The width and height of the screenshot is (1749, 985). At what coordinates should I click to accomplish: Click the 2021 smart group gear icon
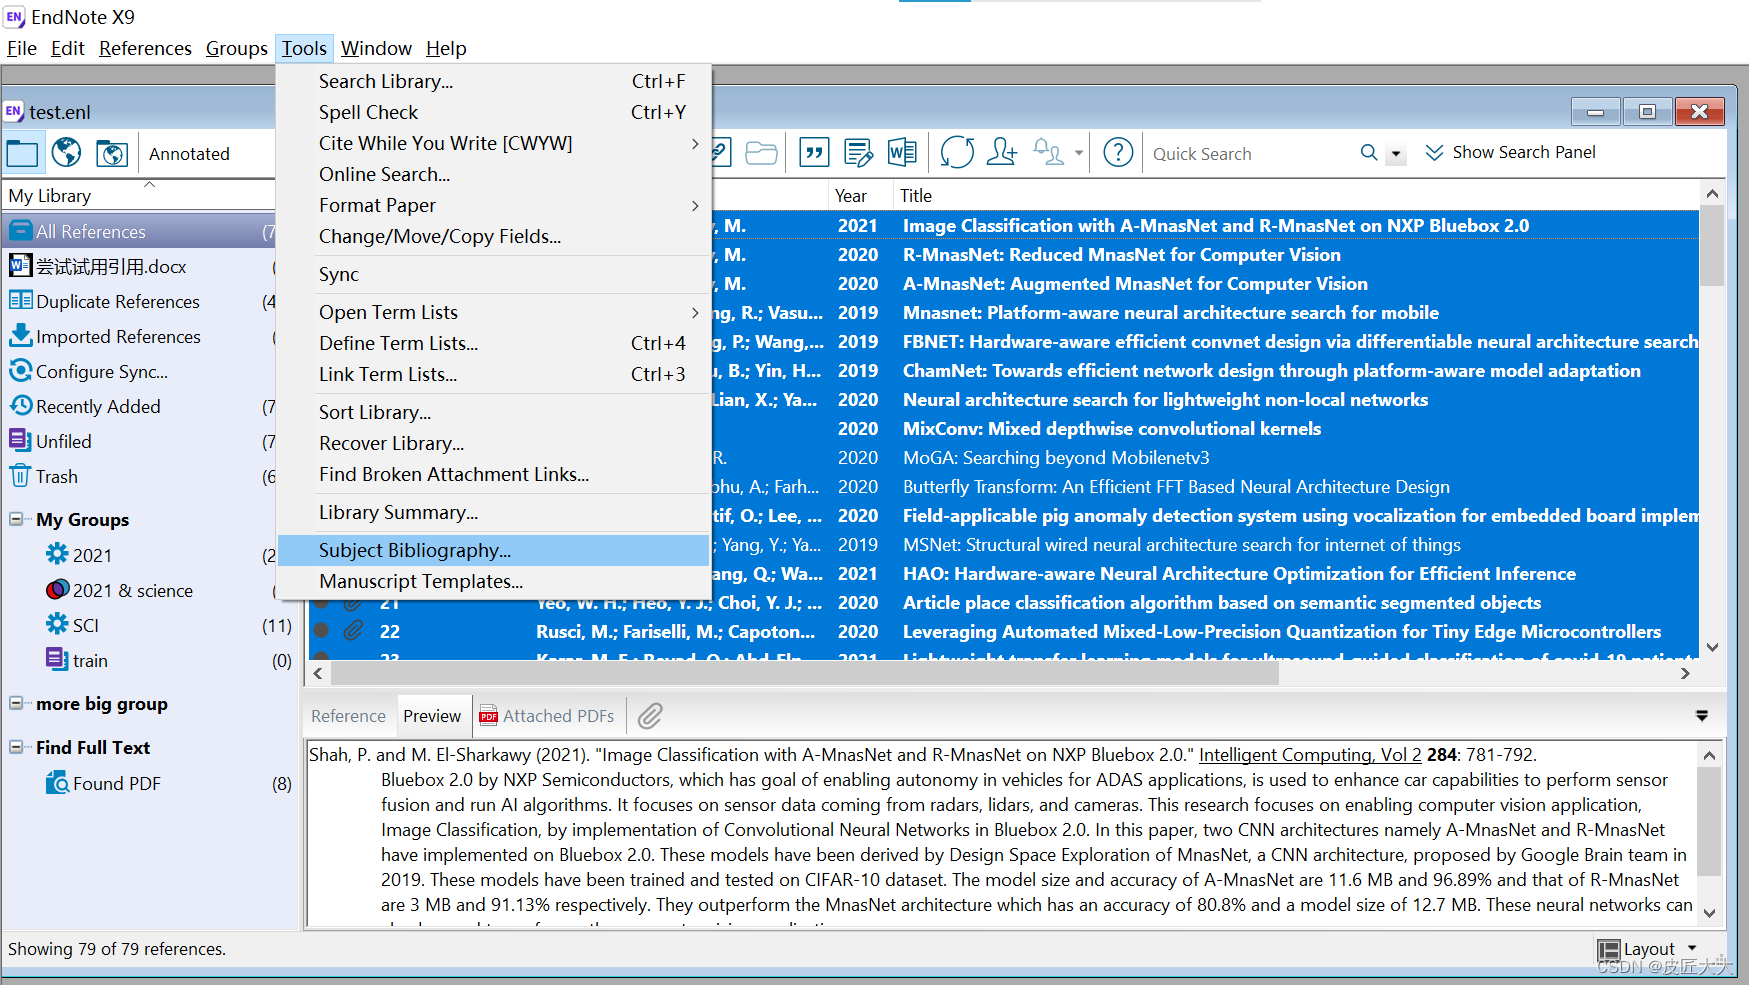click(57, 554)
